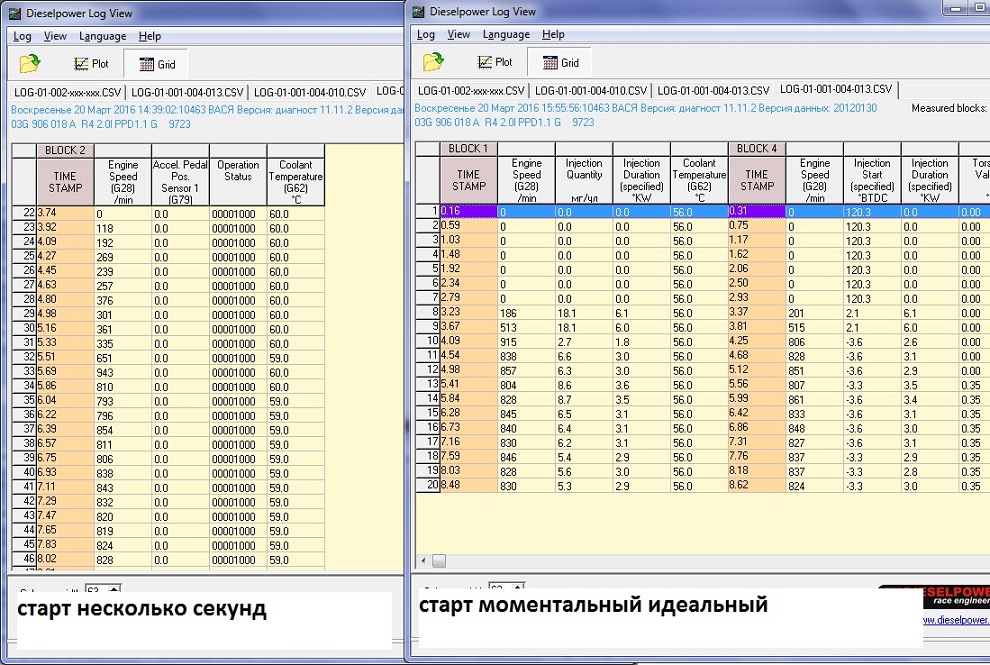The height and width of the screenshot is (665, 990).
Task: Click the app icon in the right window's title bar
Action: click(x=417, y=12)
